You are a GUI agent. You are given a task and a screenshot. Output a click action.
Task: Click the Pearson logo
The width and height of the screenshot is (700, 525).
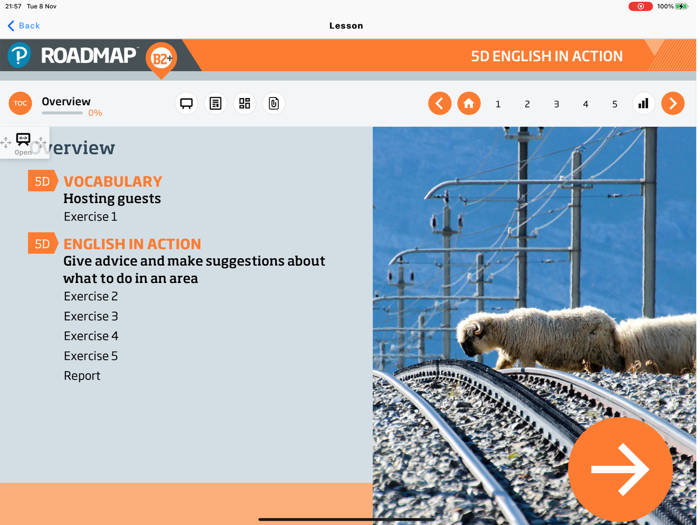[x=19, y=55]
